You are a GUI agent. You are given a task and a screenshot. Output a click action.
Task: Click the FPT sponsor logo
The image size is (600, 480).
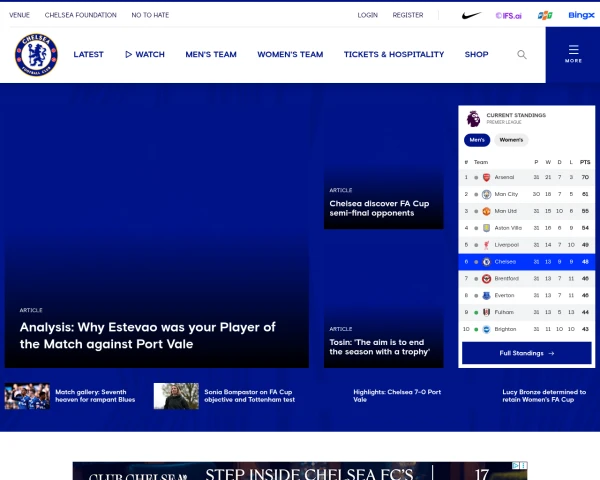pyautogui.click(x=545, y=15)
